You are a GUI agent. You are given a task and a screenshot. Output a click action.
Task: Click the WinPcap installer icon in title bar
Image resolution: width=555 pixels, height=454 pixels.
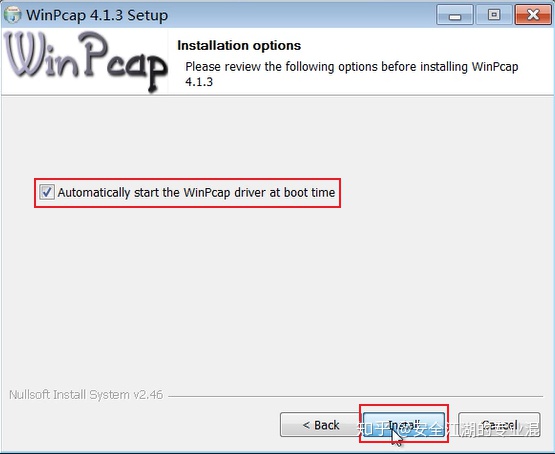click(x=12, y=15)
